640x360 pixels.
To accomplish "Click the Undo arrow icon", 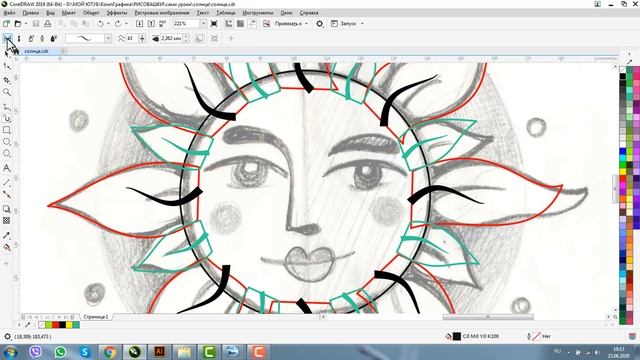I will [100, 24].
